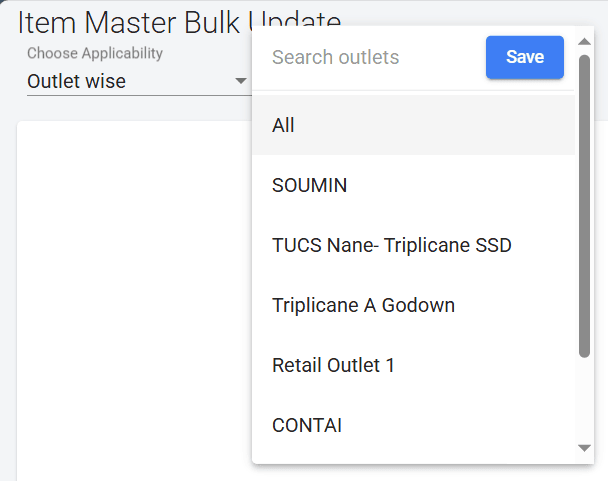Expand the Choose Applicability dropdown arrow
Screen dimensions: 608x481
click(240, 81)
